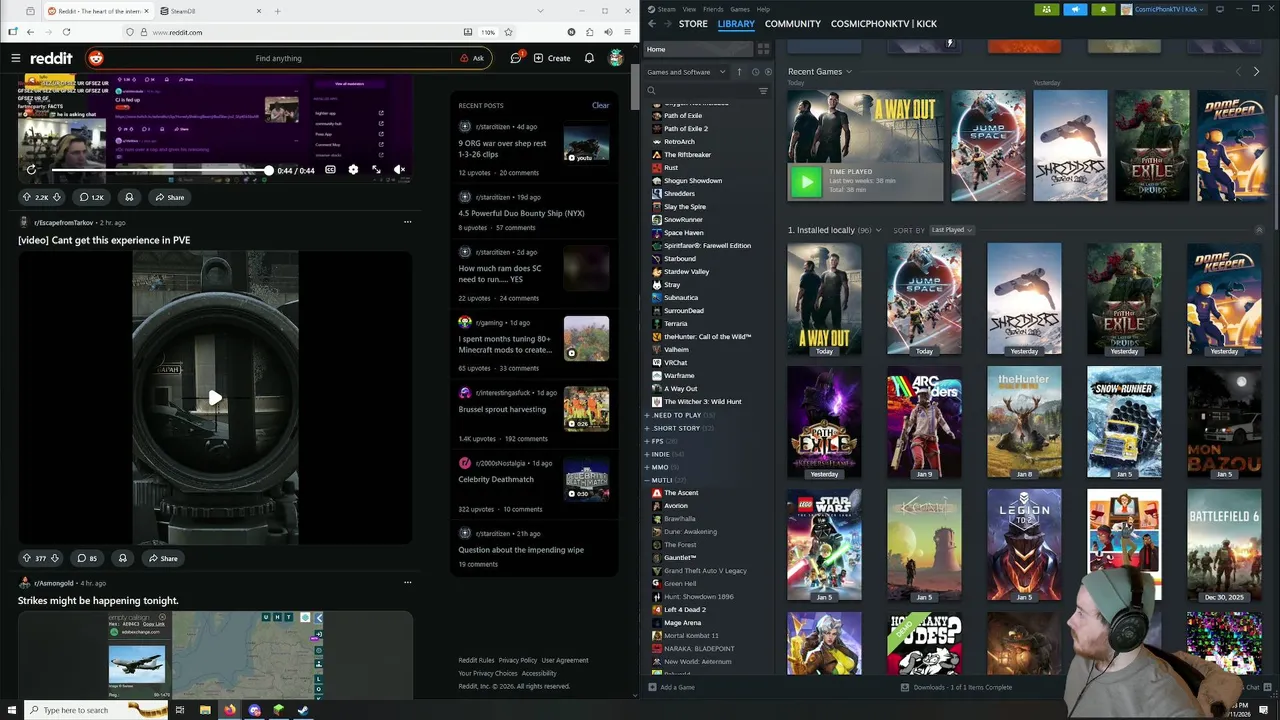The width and height of the screenshot is (1280, 720).
Task: Switch Steam library to collections grid view
Action: tap(763, 49)
